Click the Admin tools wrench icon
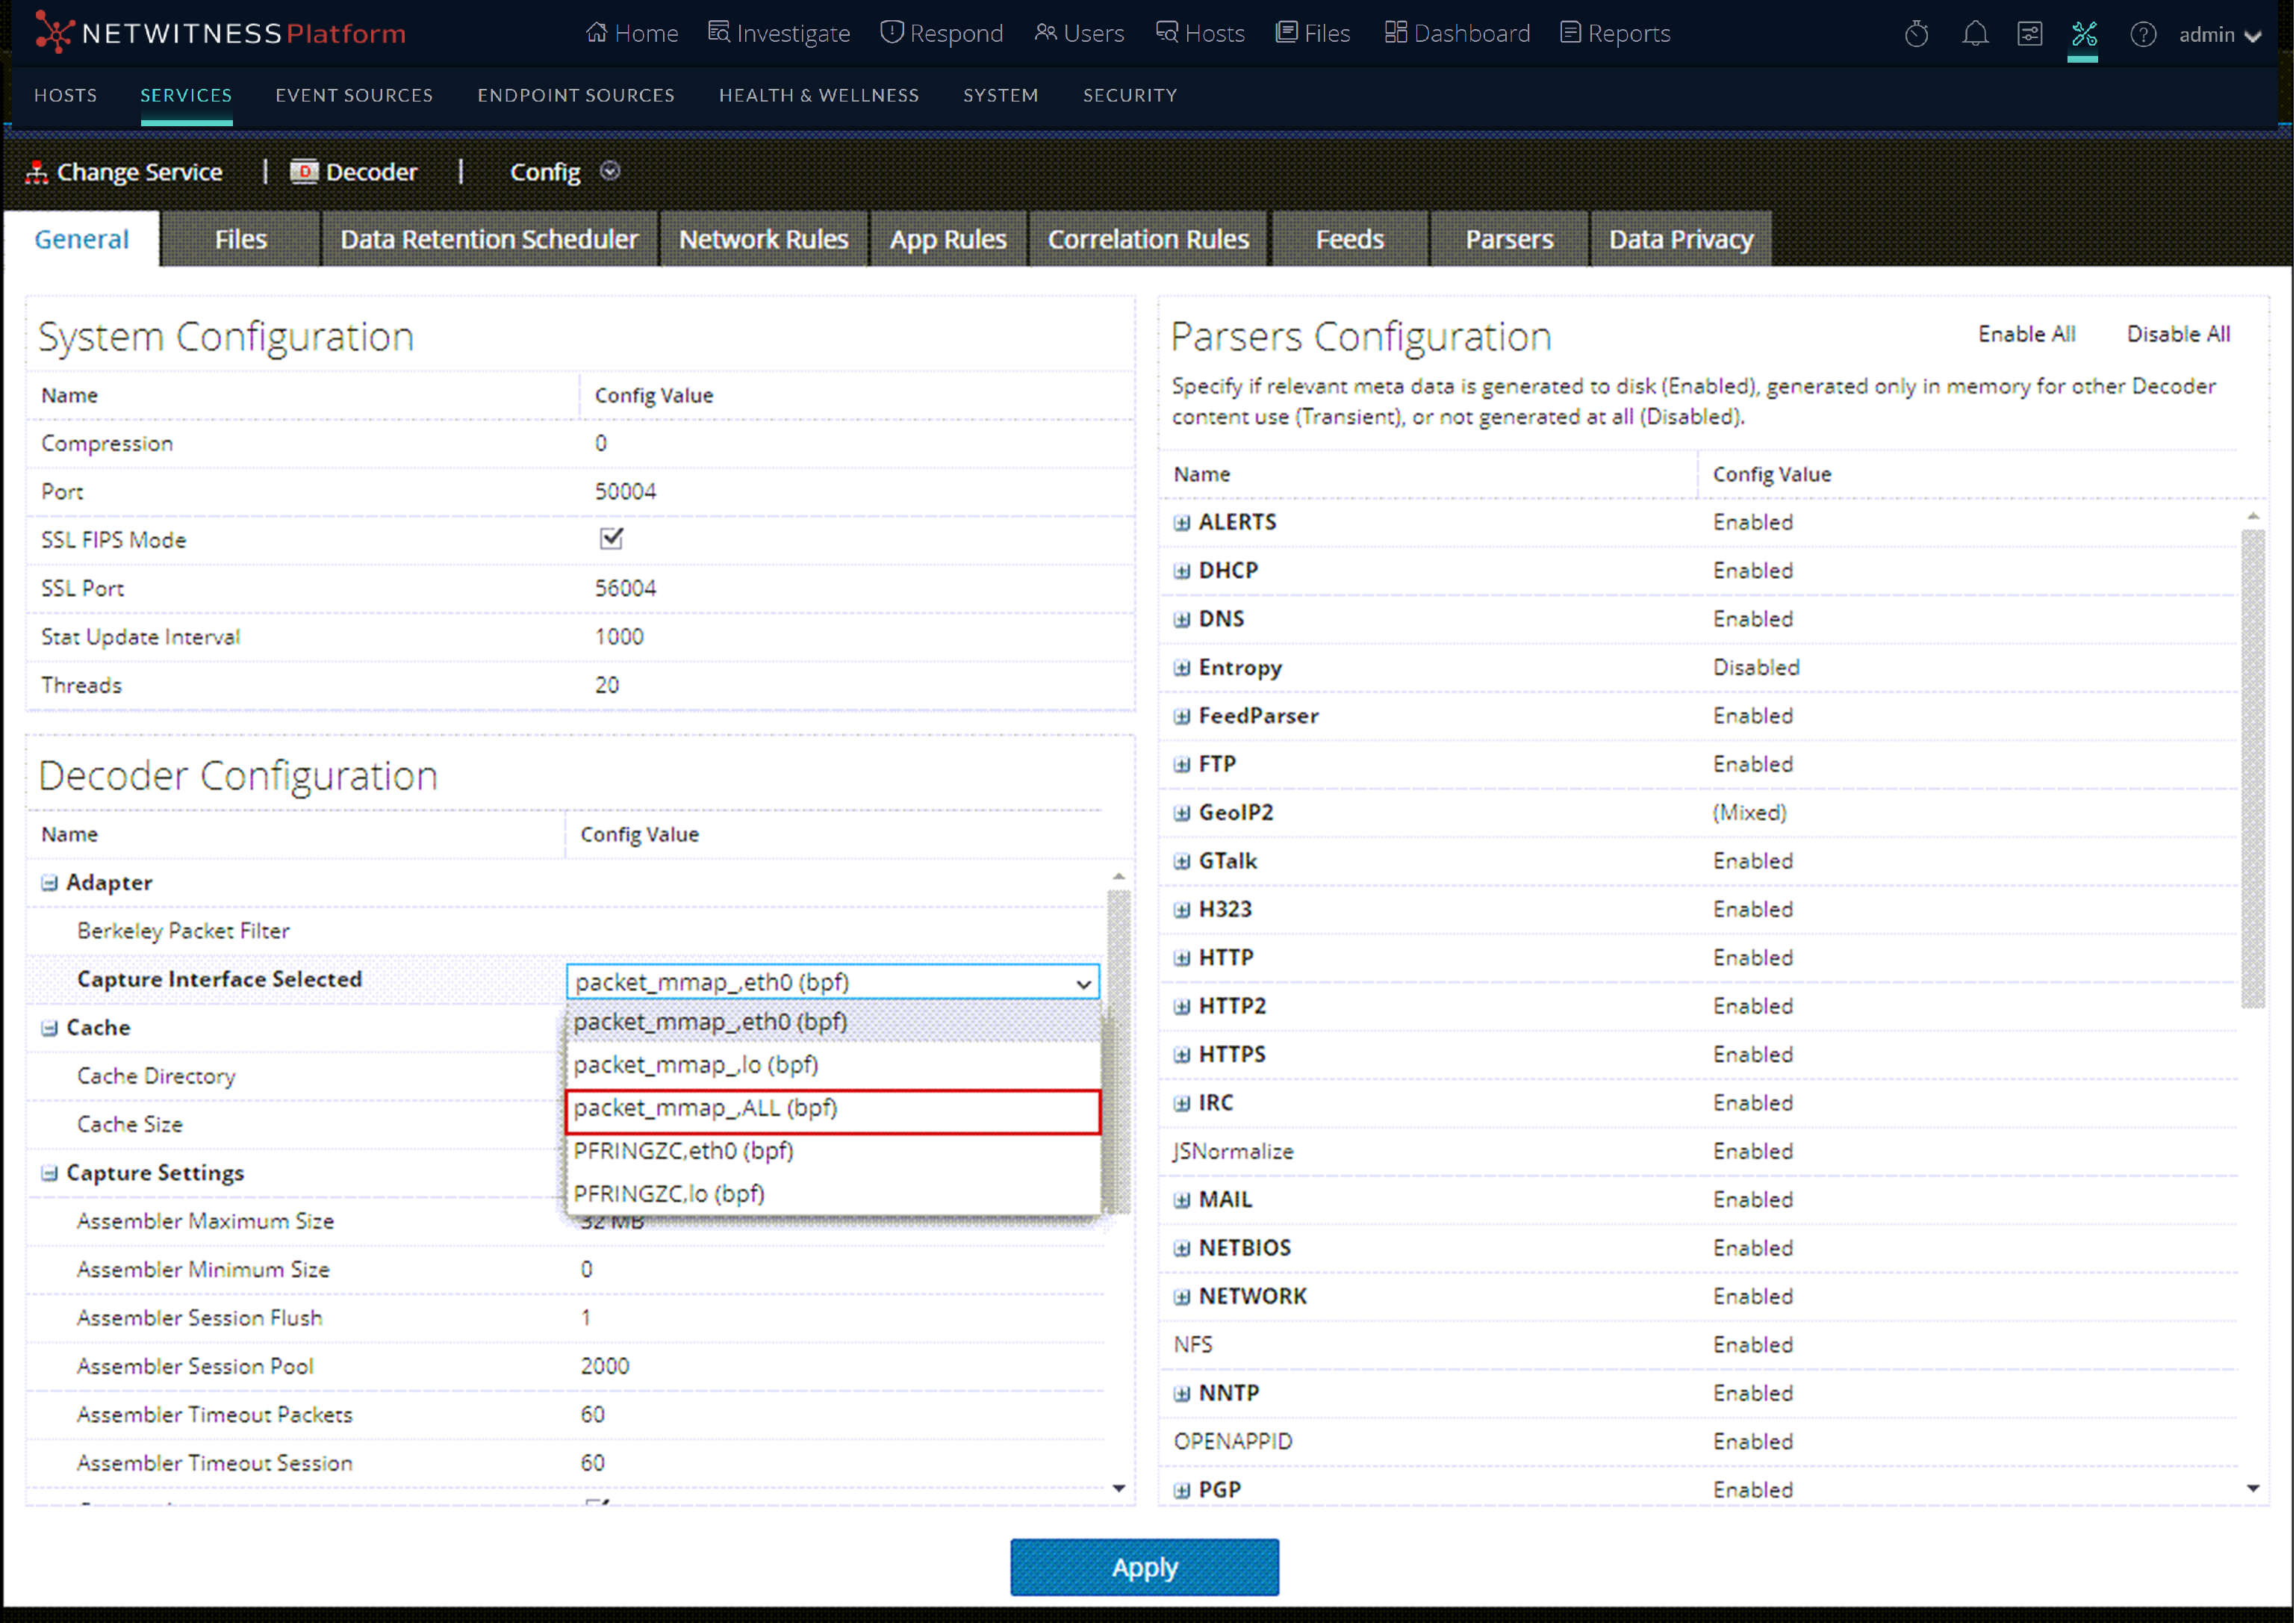2296x1623 pixels. click(2084, 34)
